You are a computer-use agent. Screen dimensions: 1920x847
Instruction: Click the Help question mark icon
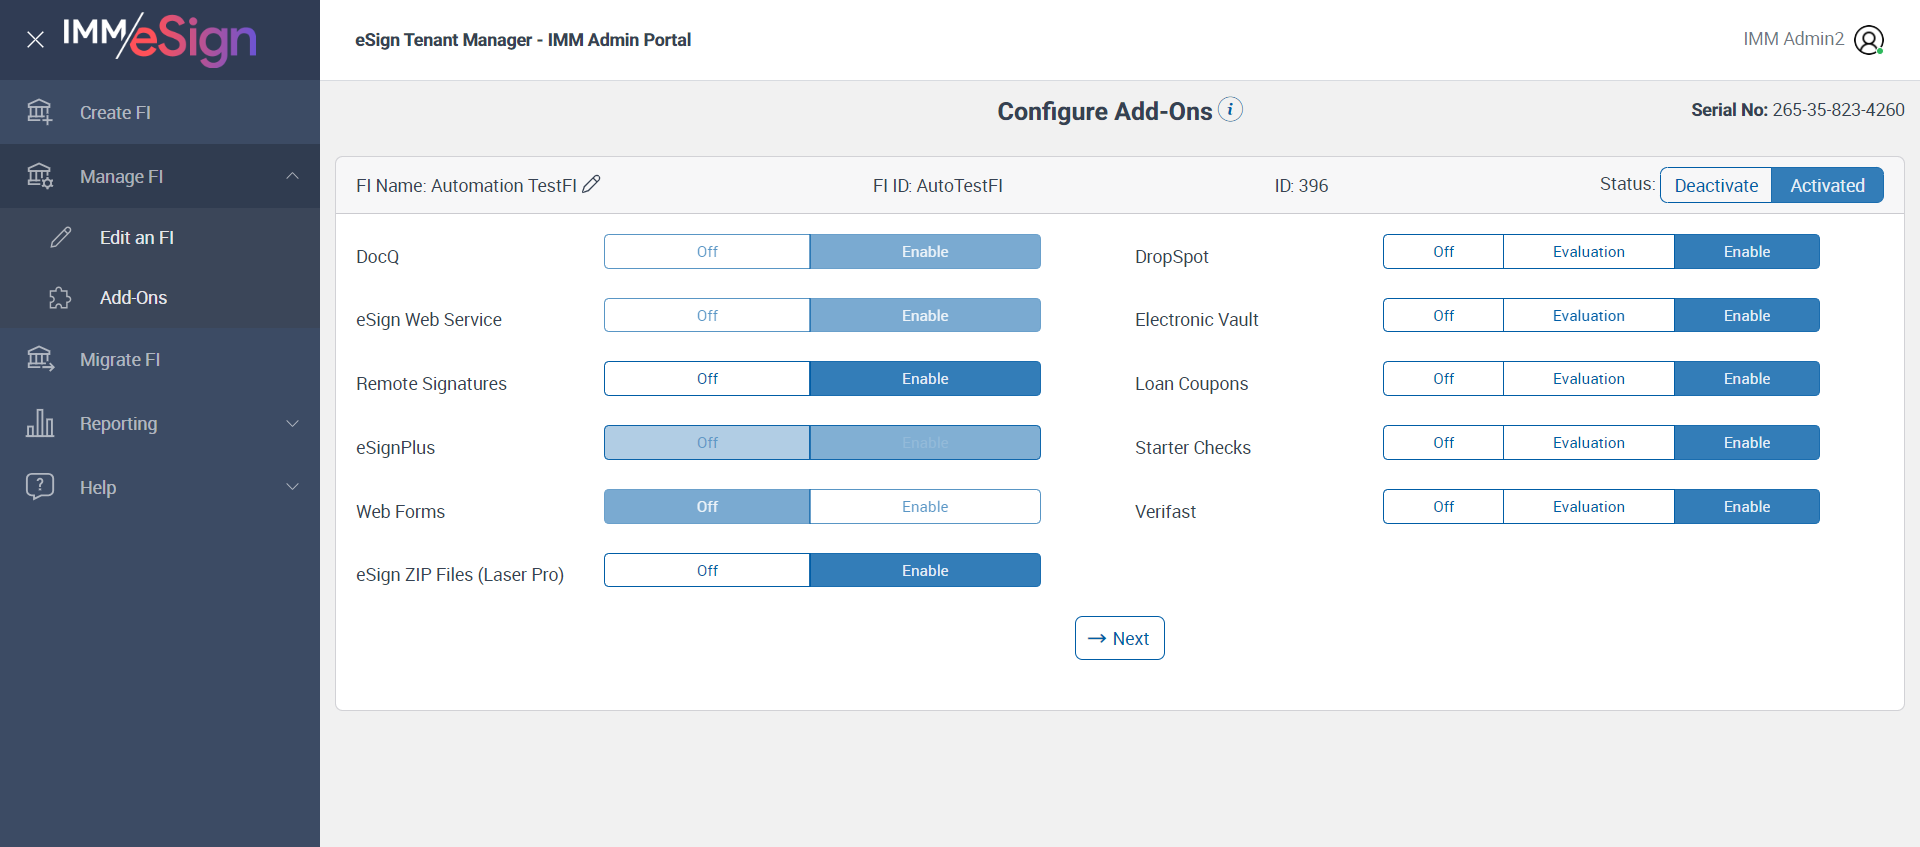40,487
